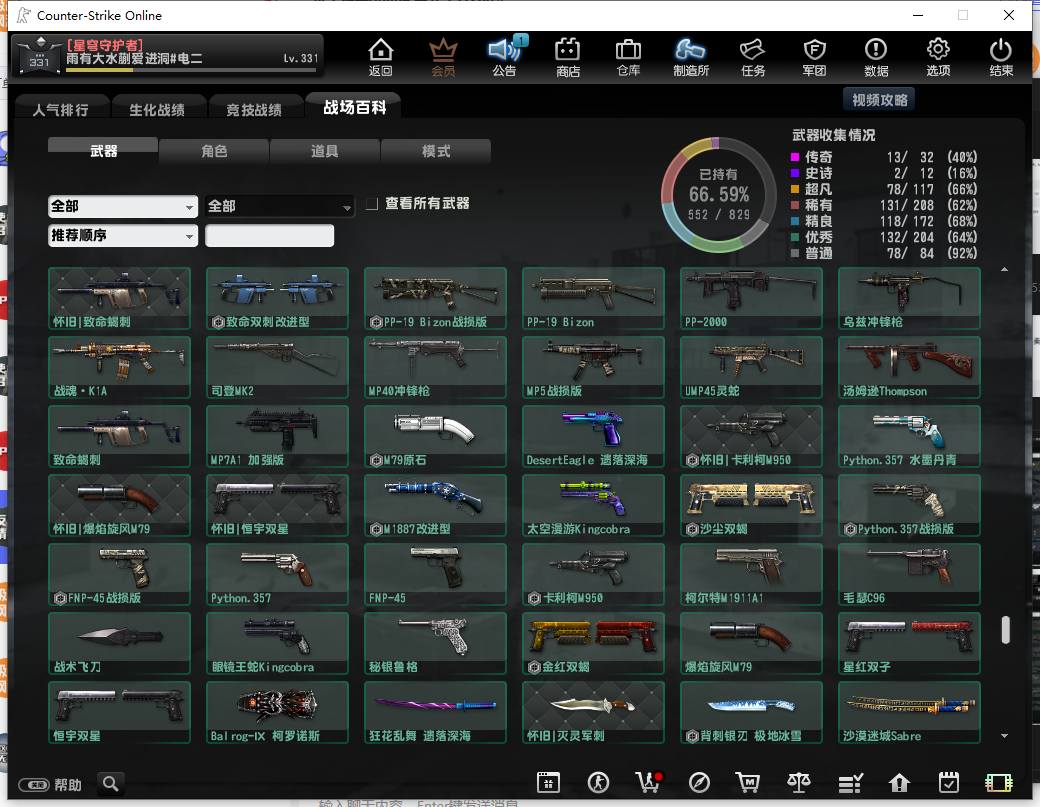
Task: Switch to the 竞技战绩 tab
Action: pyautogui.click(x=254, y=109)
